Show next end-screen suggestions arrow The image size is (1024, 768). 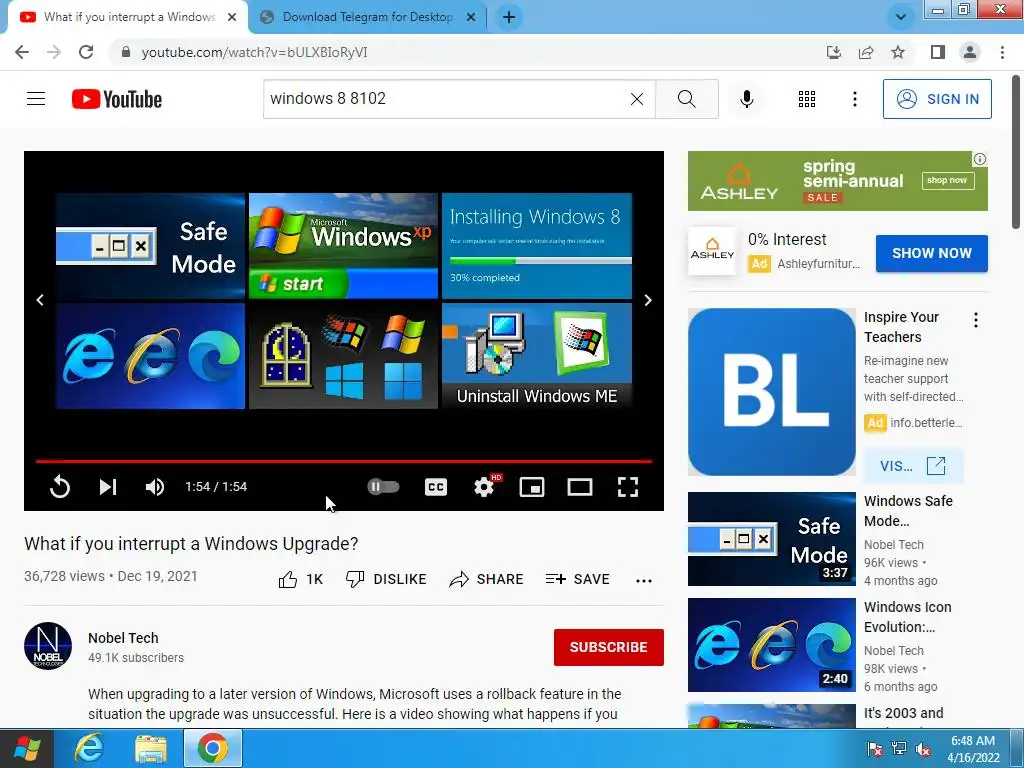(648, 300)
